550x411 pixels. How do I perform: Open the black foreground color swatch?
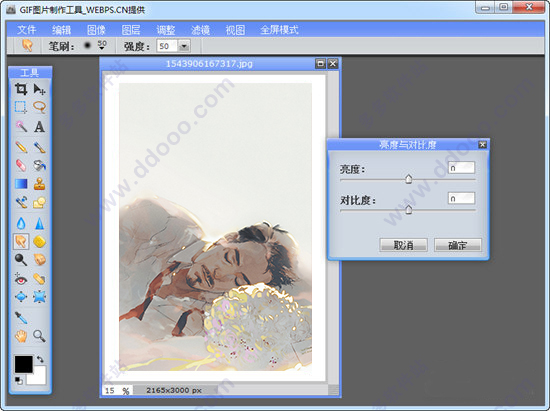click(24, 364)
